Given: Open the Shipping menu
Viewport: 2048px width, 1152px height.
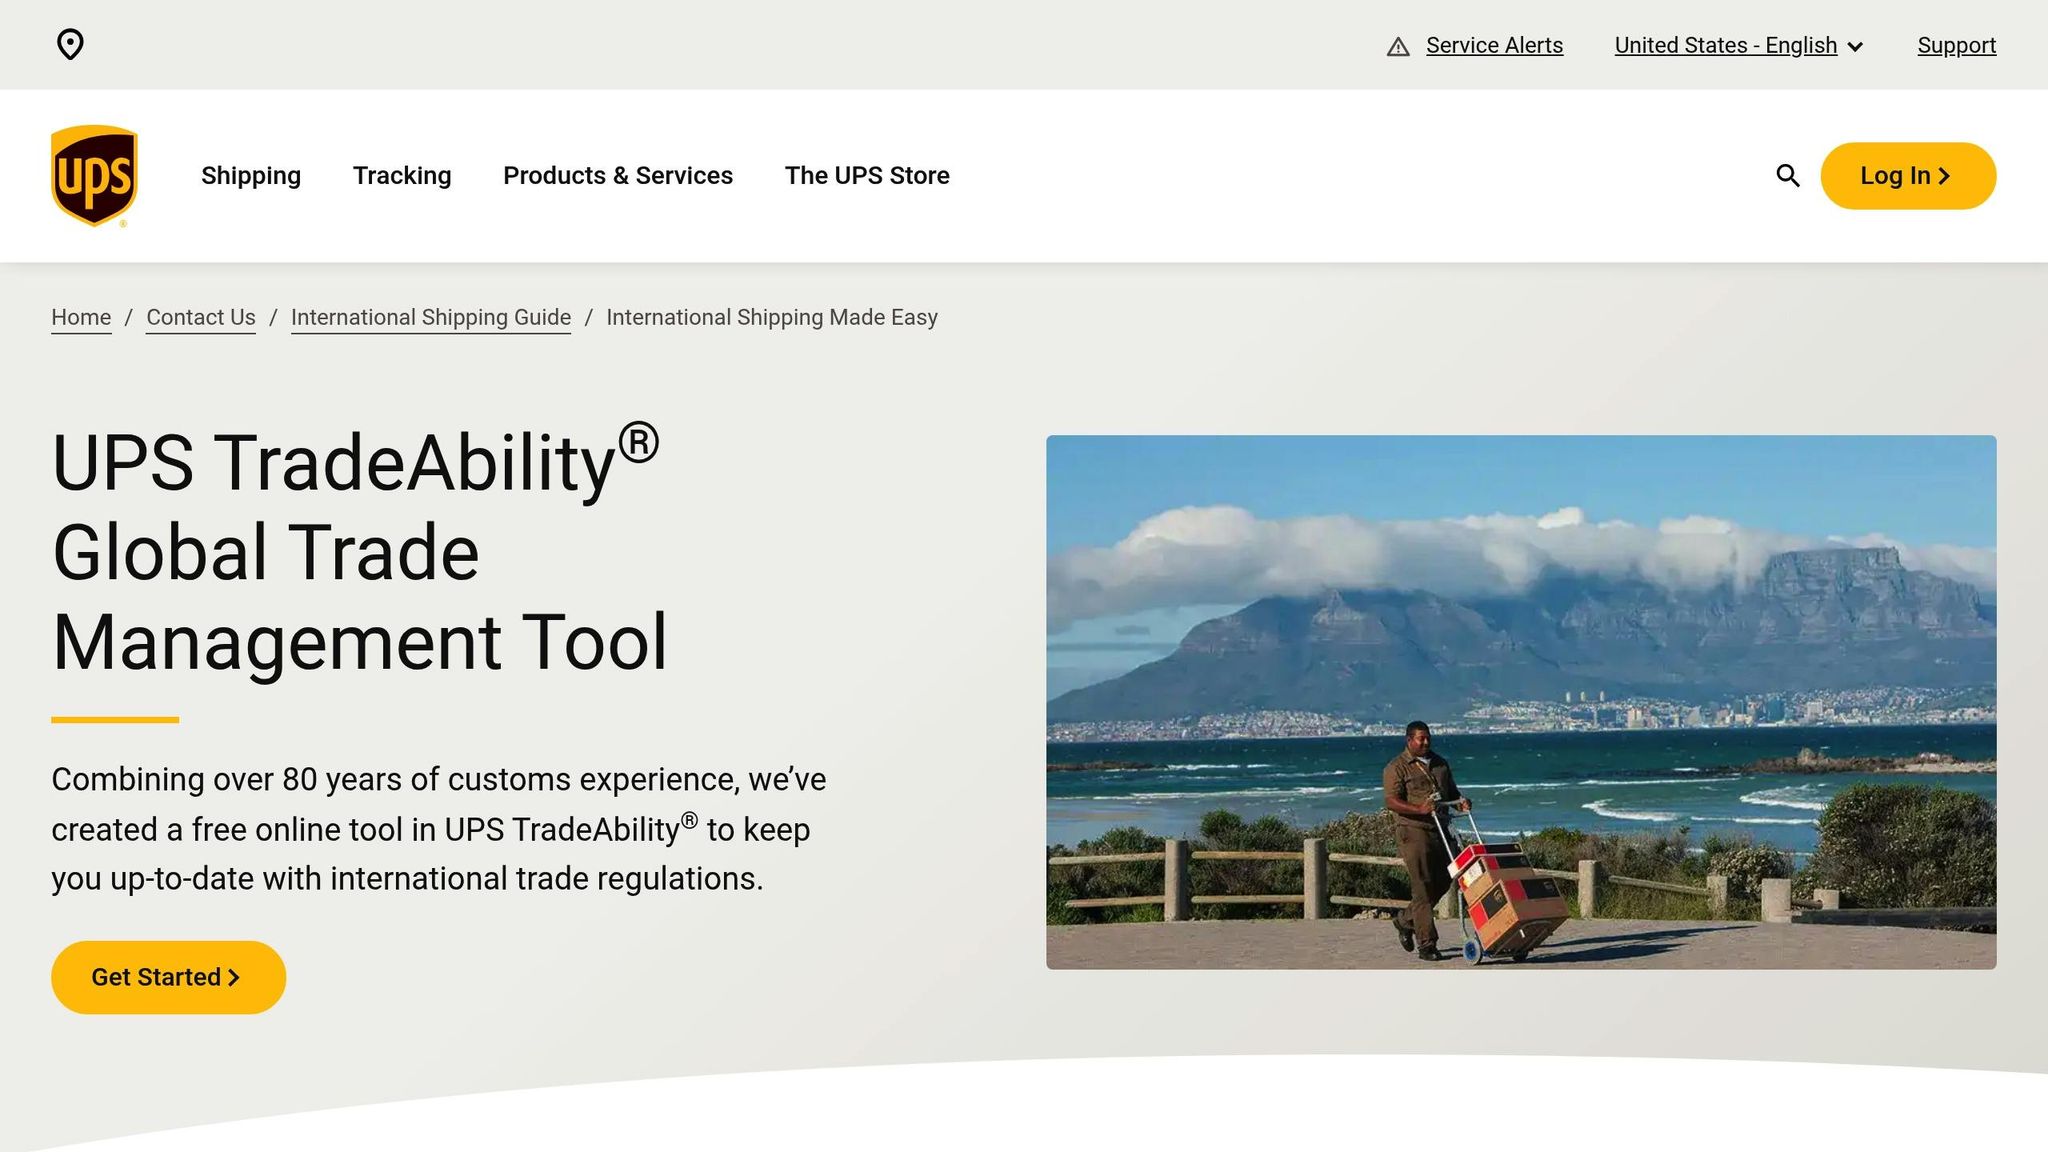Looking at the screenshot, I should point(250,175).
